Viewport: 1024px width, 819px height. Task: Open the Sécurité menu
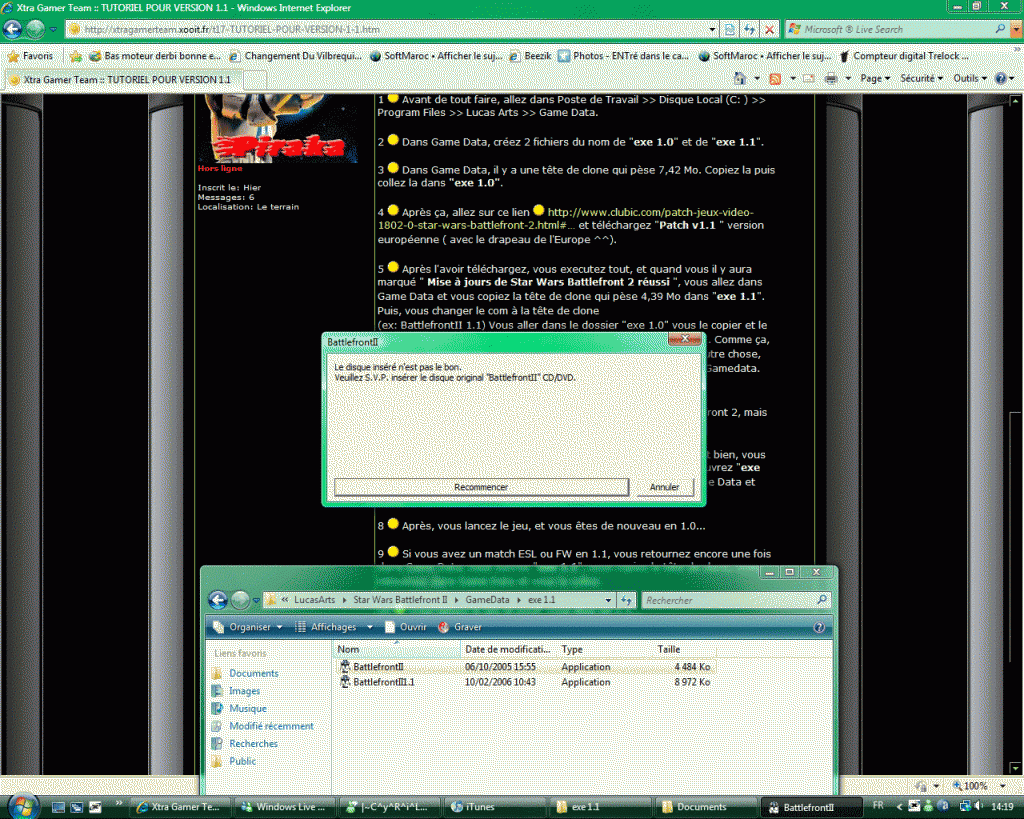point(921,78)
